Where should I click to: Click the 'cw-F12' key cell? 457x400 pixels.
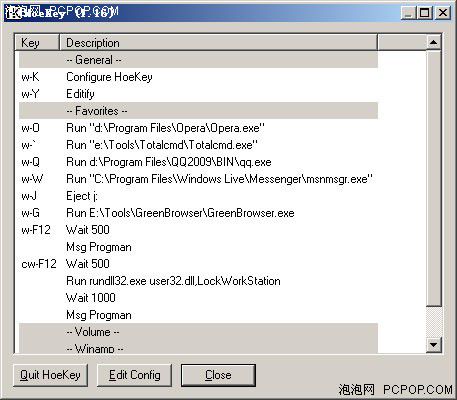point(39,264)
